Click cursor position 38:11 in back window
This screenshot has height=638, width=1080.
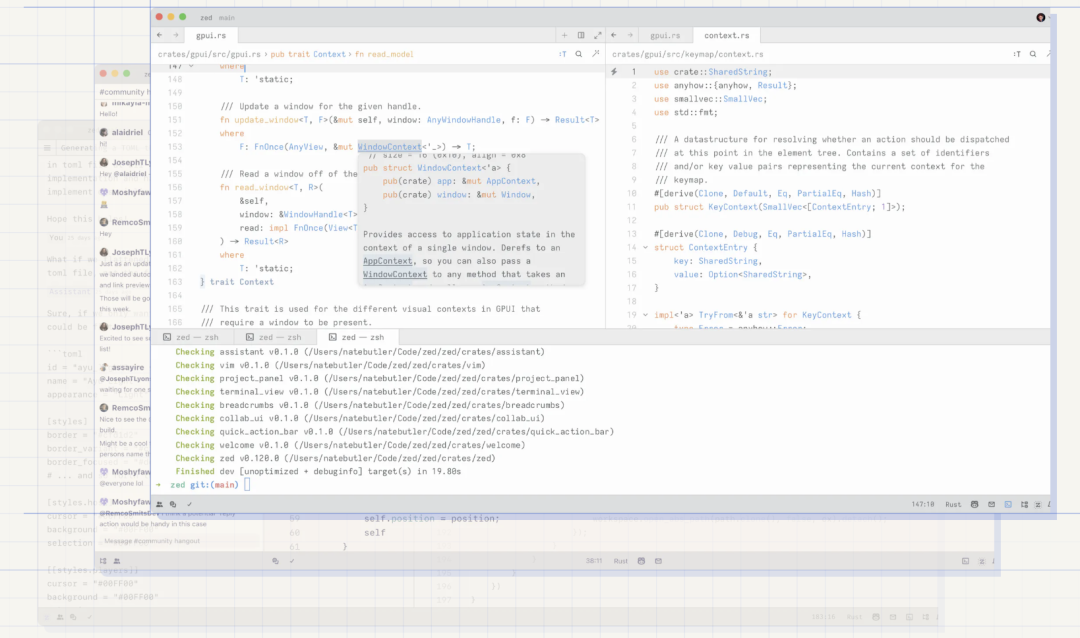click(594, 561)
